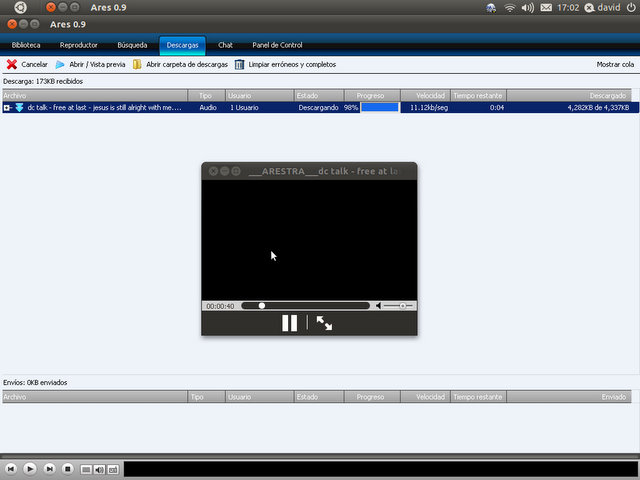Click the radio icon in bottom player bar

click(x=113, y=470)
